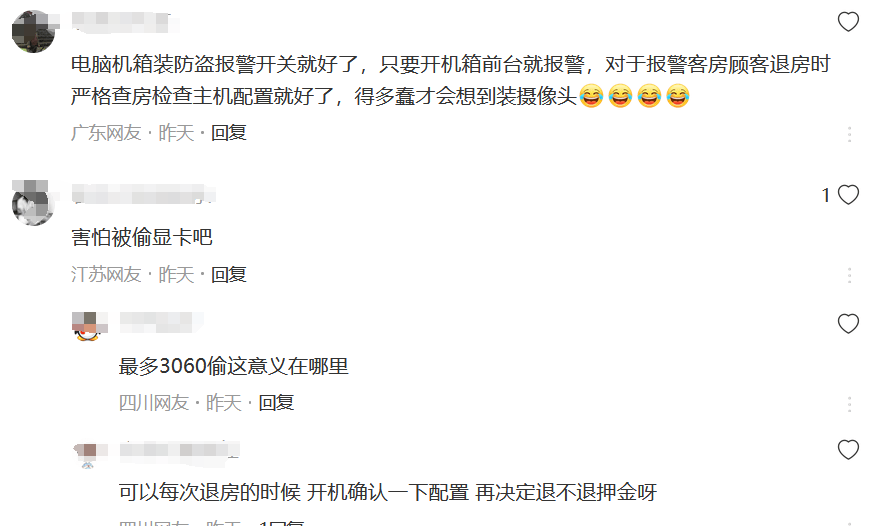
Task: Like the reply 最多3060偷这意义在哪里
Action: (848, 324)
